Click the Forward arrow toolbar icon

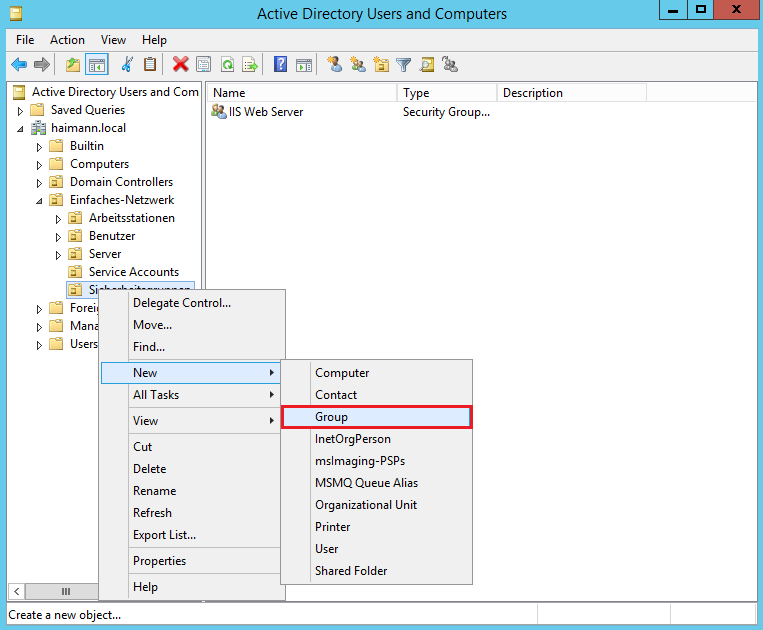42,64
